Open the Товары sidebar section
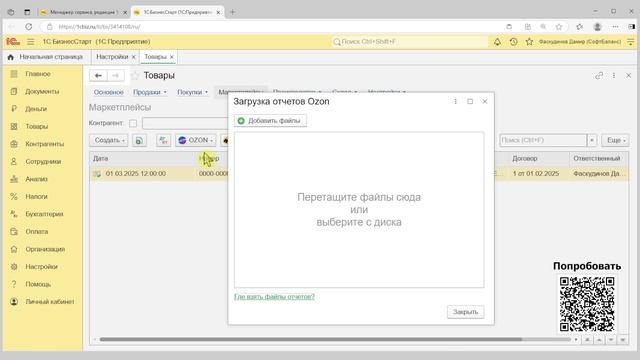The height and width of the screenshot is (360, 640). pos(37,127)
